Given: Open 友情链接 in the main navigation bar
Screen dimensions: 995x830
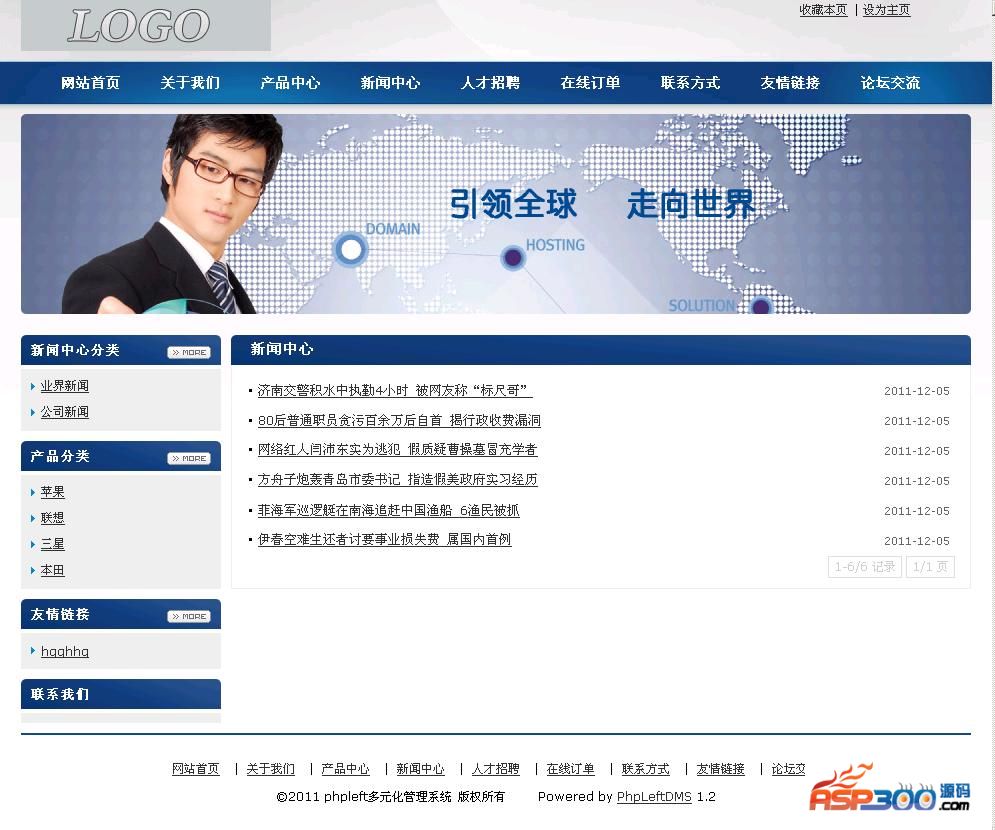Looking at the screenshot, I should pyautogui.click(x=790, y=83).
